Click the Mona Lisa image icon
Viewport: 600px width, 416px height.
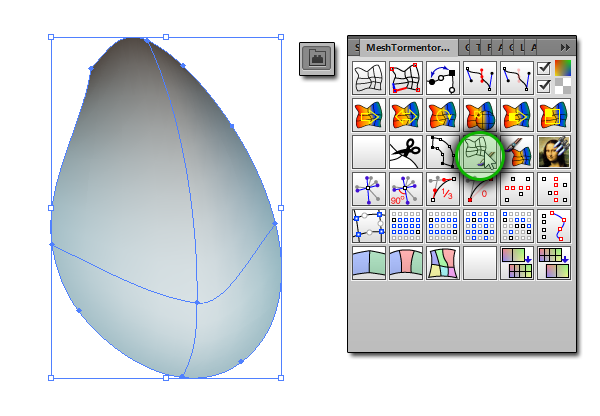(554, 152)
